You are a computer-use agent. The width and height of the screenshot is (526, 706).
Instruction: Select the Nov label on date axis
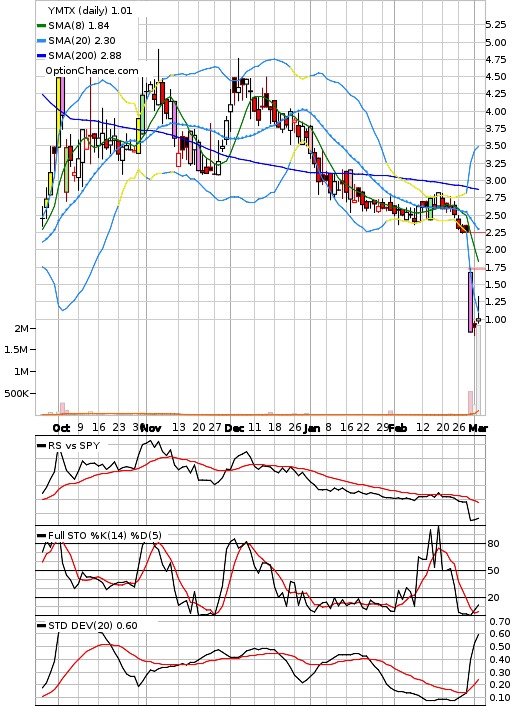150,428
